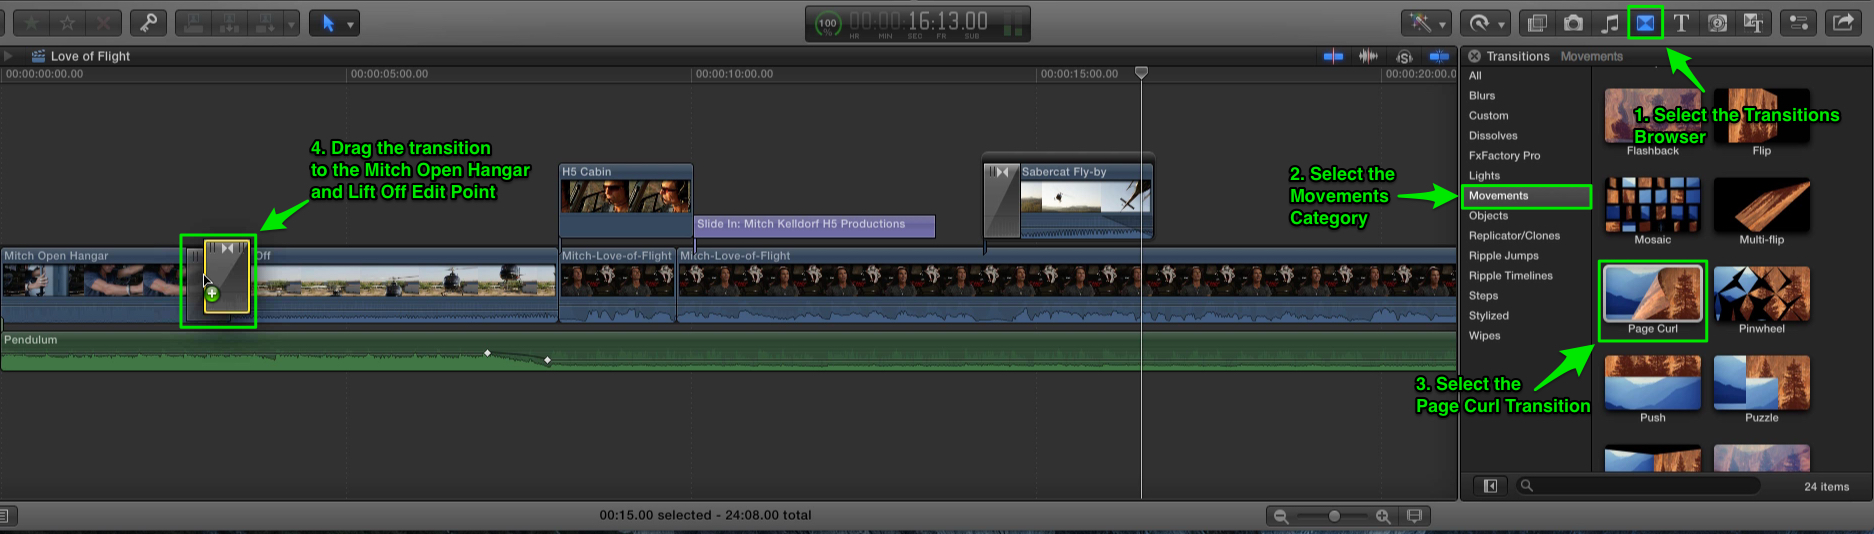Select the Sabercat Fly-by clip

[1086, 200]
